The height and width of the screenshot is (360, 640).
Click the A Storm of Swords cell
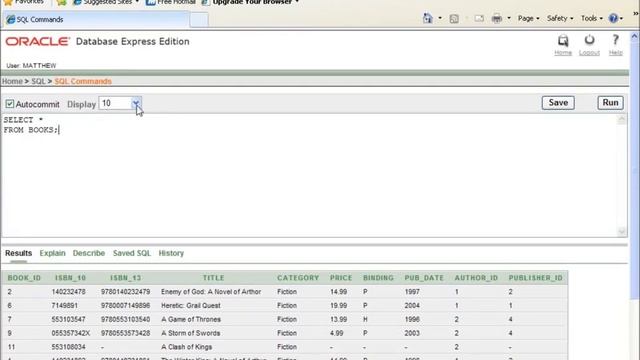point(190,333)
